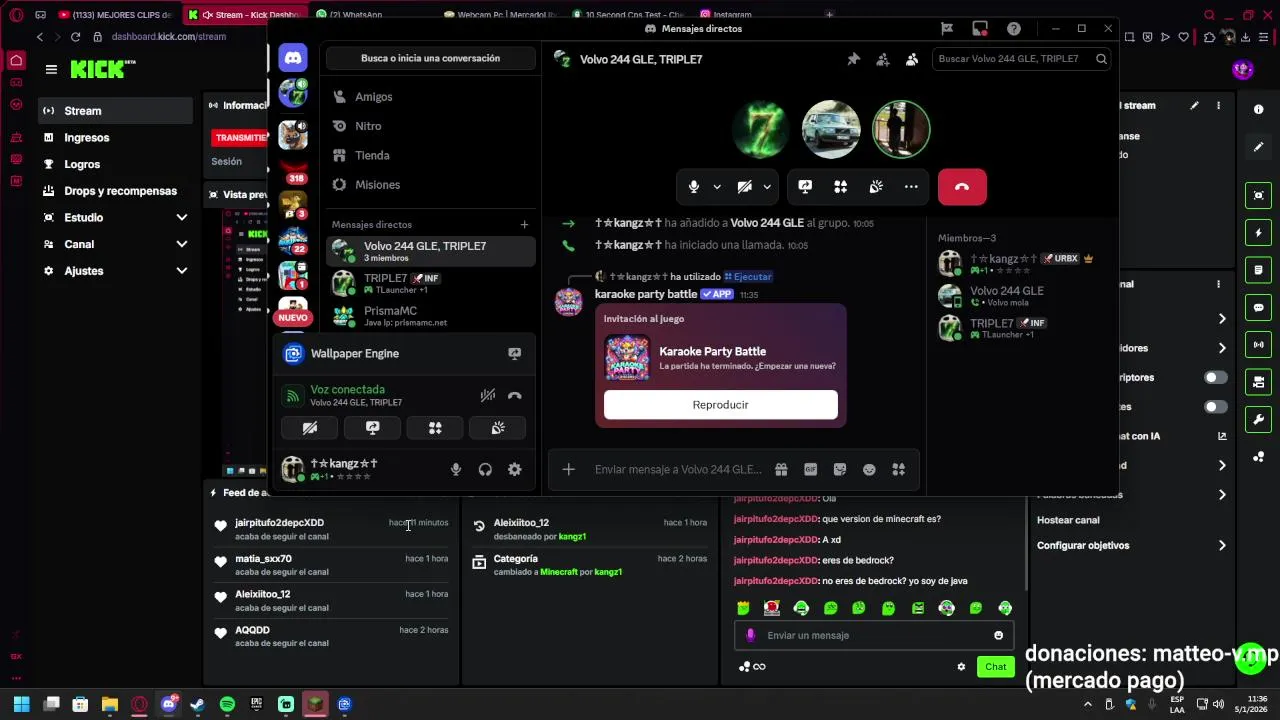Open soundboard in the voice panel button row
The width and height of the screenshot is (1280, 720).
pos(498,428)
